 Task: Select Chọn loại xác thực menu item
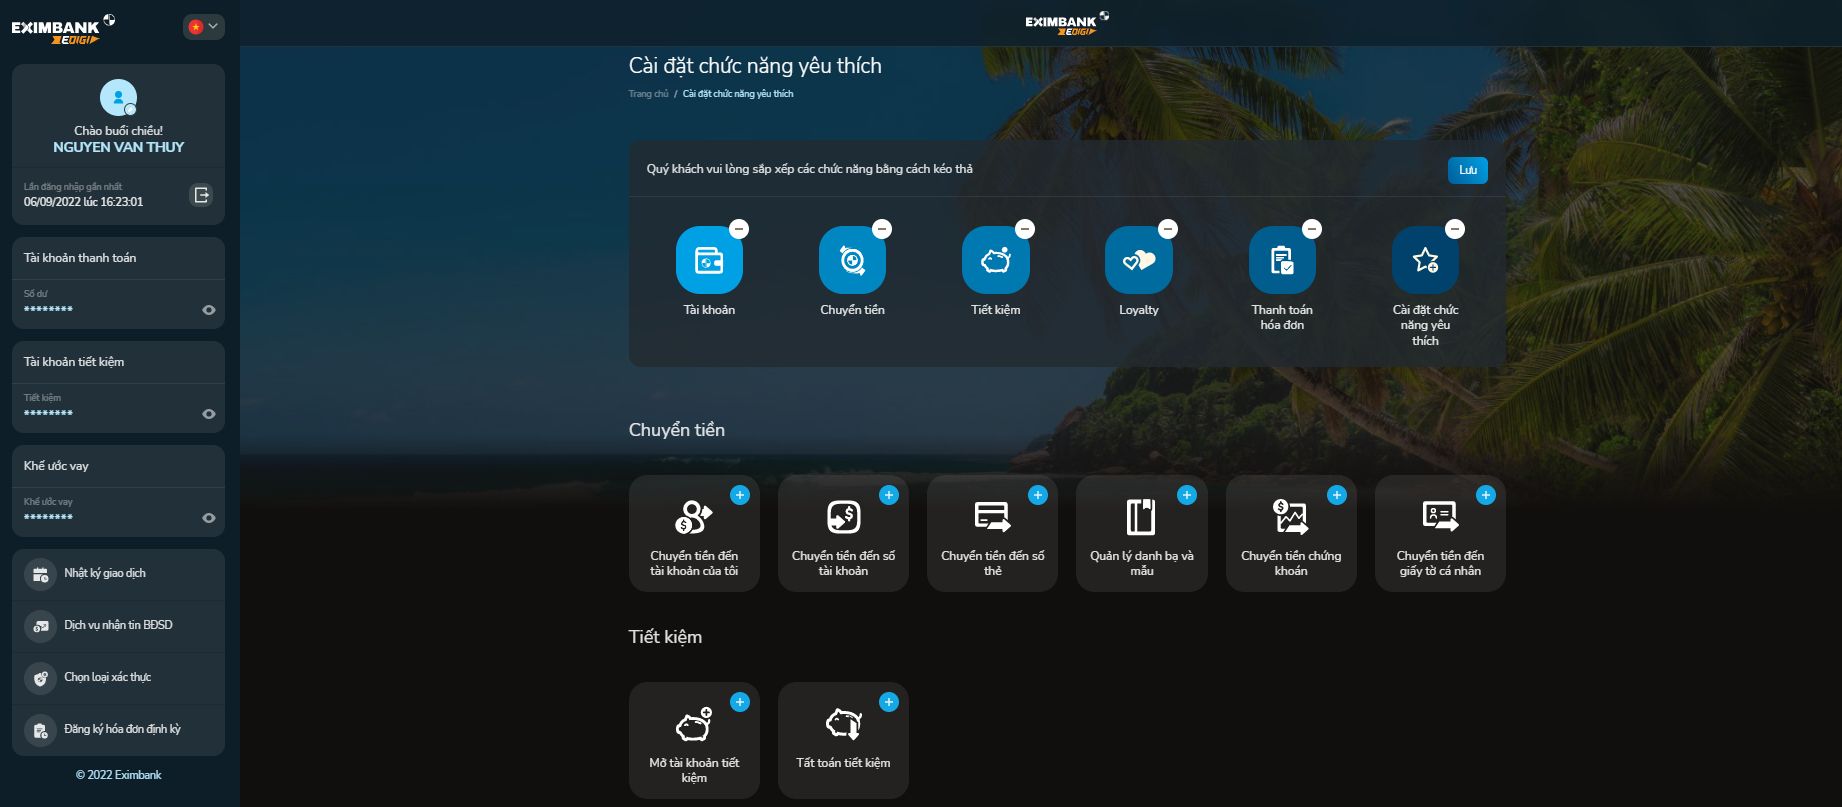(x=107, y=678)
